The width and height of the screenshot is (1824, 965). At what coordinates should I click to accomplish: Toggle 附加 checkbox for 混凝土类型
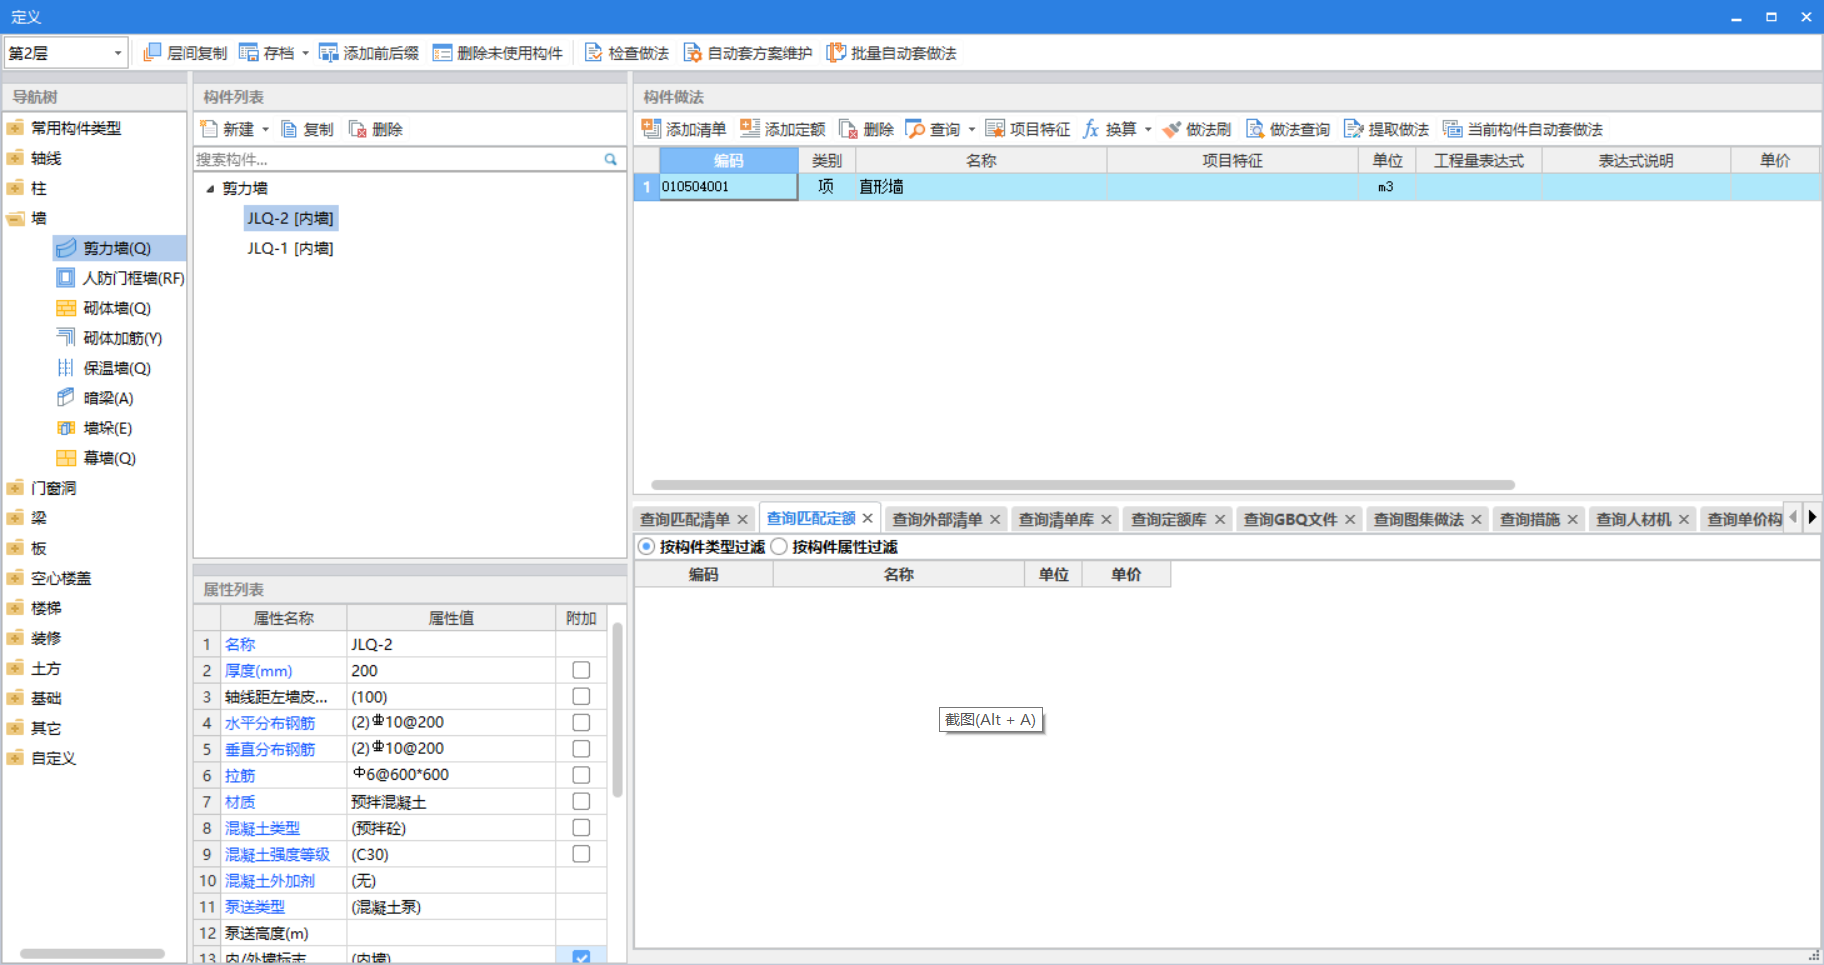(581, 828)
